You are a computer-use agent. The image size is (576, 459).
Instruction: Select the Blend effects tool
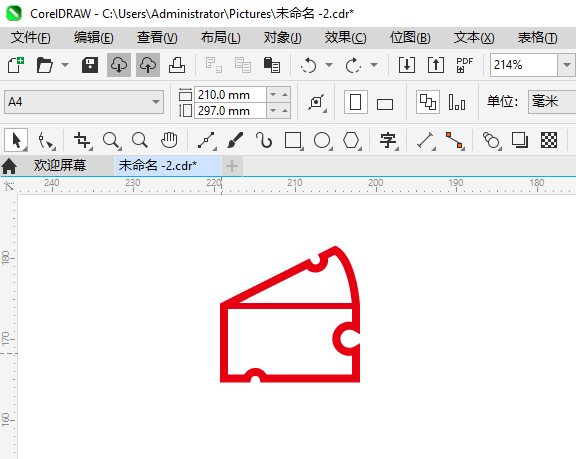tap(491, 140)
